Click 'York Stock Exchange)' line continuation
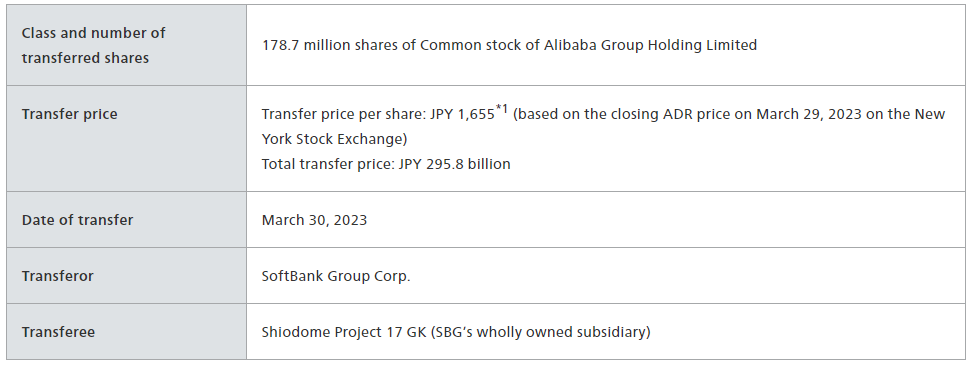 tap(335, 139)
